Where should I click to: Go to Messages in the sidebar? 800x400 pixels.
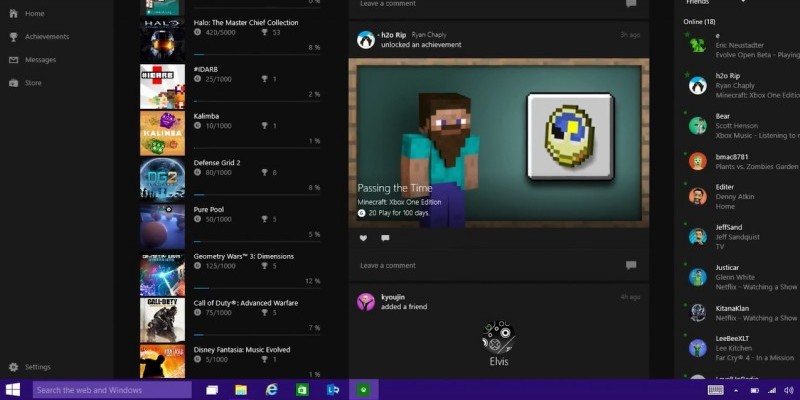(x=40, y=60)
